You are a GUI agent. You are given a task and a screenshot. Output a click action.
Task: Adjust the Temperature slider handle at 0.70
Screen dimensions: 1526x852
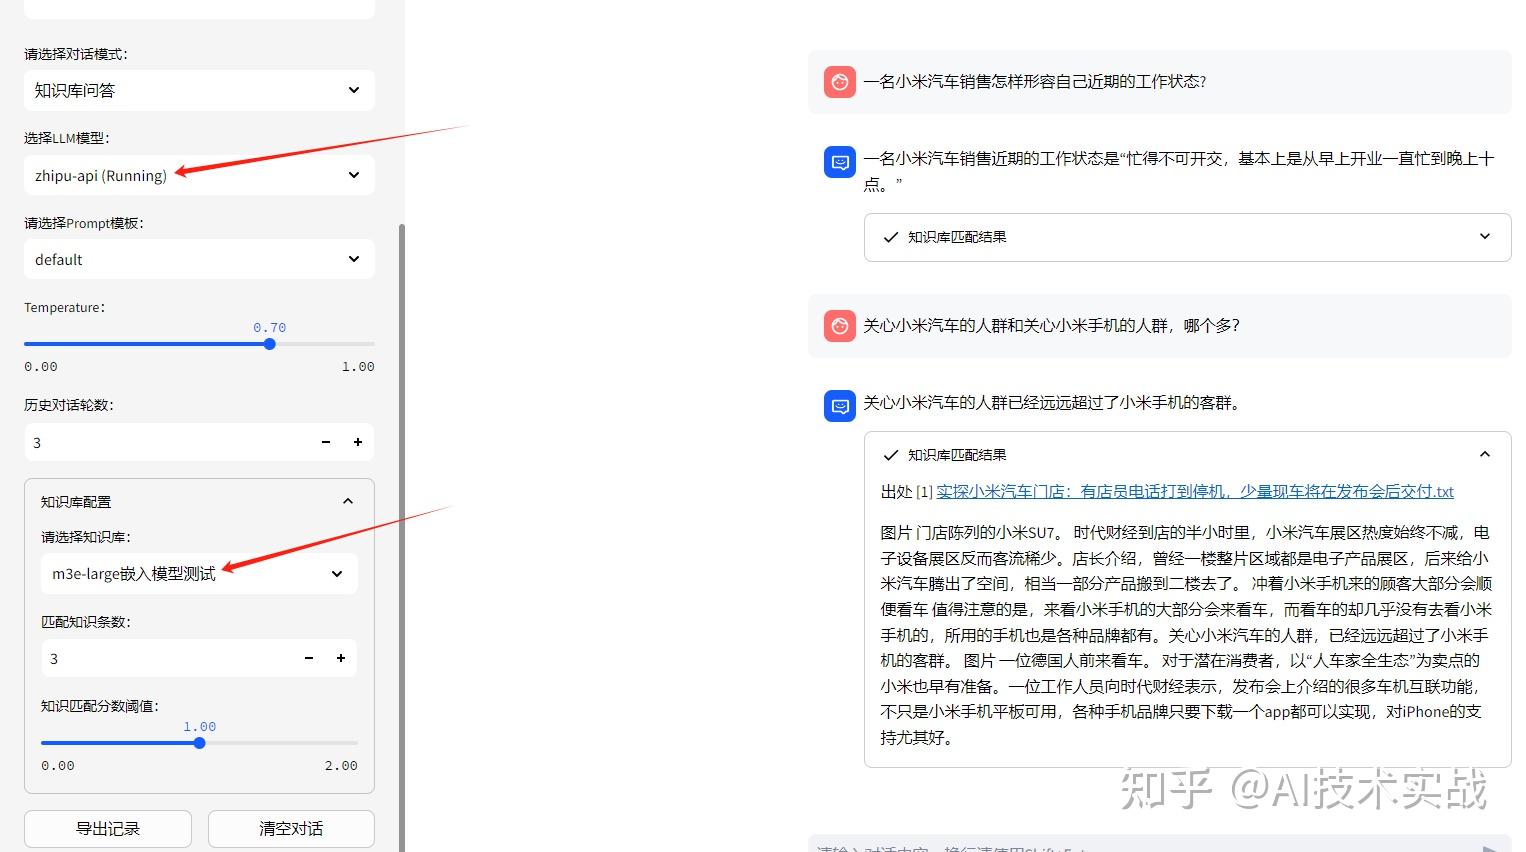coord(270,344)
